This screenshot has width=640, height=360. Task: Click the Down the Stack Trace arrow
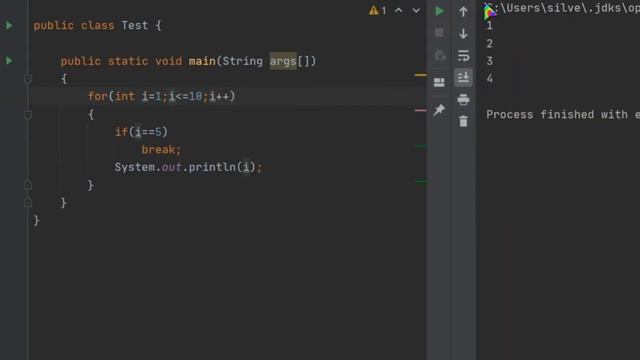pyautogui.click(x=463, y=33)
